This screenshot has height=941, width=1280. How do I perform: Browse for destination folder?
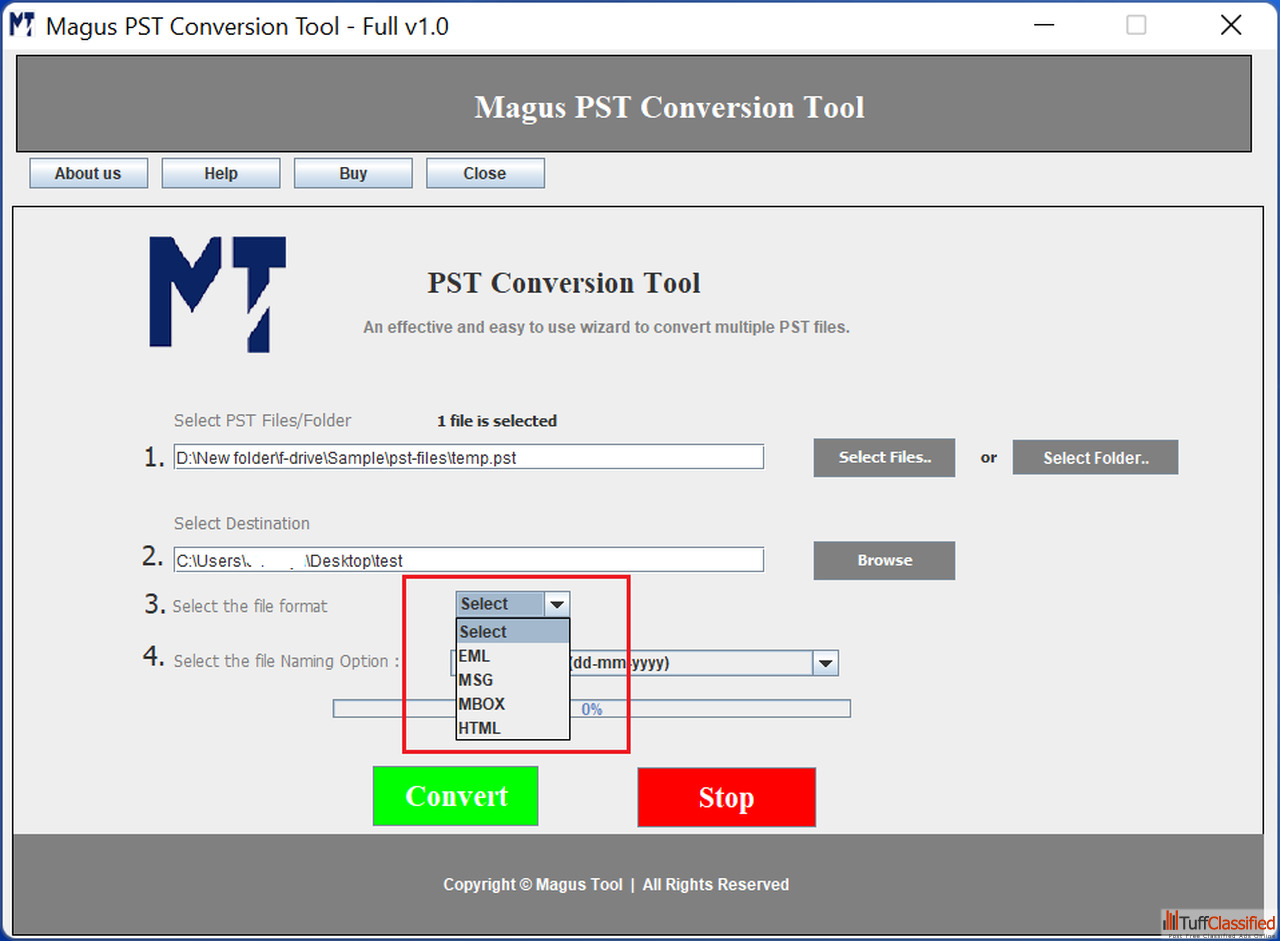click(884, 560)
